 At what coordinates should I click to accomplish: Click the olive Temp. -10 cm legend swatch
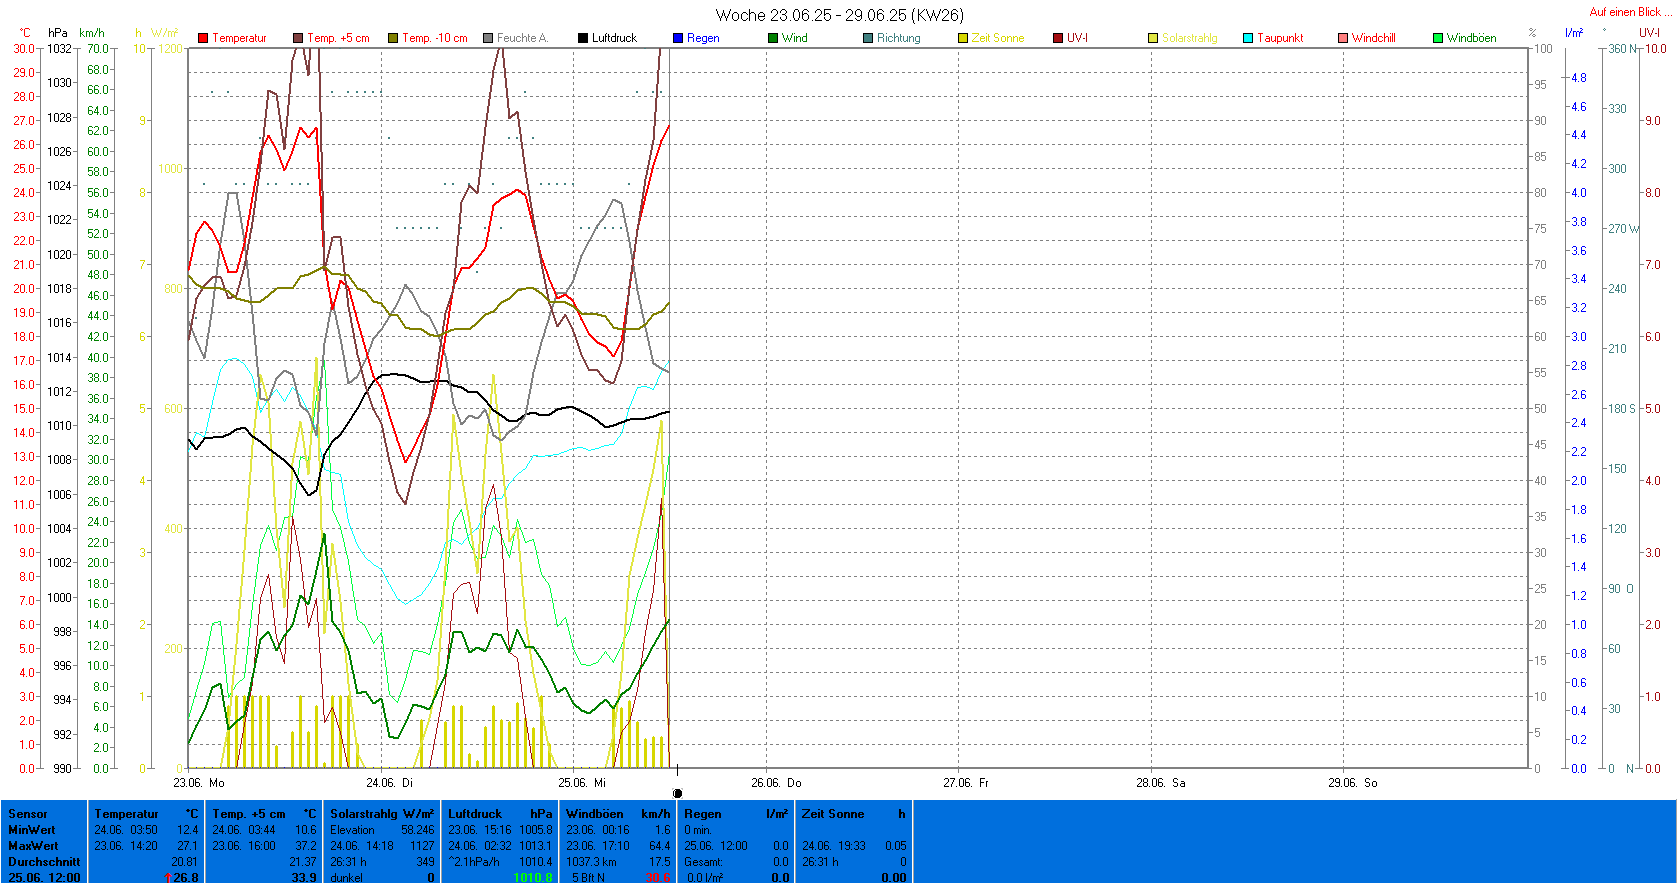click(393, 38)
